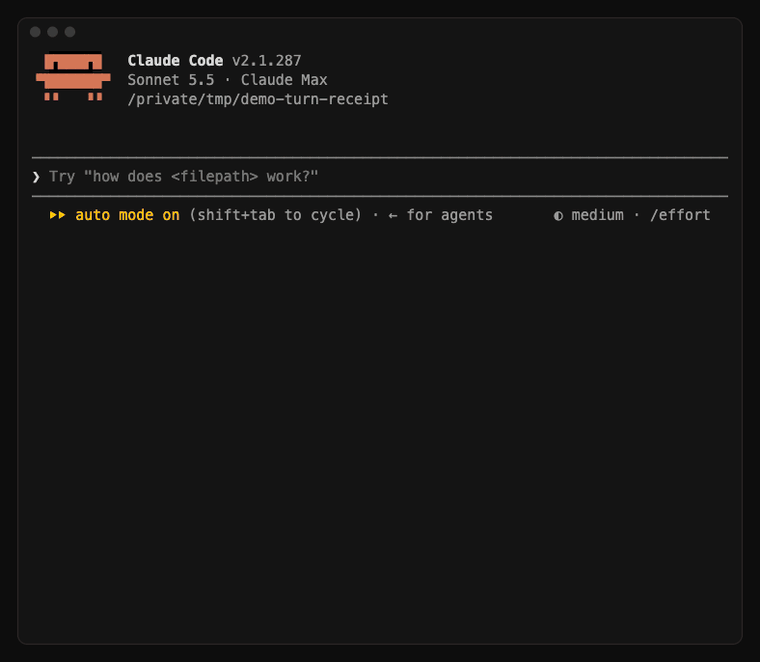
Task: Click the '/effort' command hint
Action: pos(680,215)
